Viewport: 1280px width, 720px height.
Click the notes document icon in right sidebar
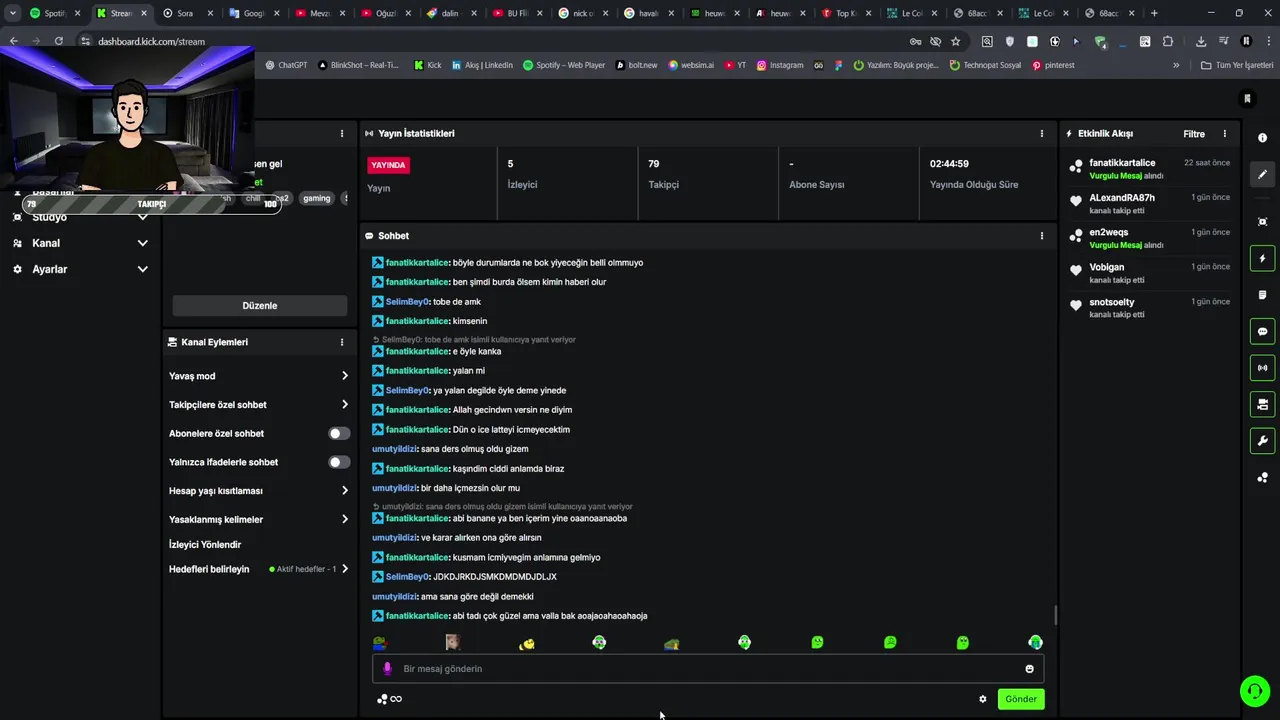click(x=1262, y=295)
